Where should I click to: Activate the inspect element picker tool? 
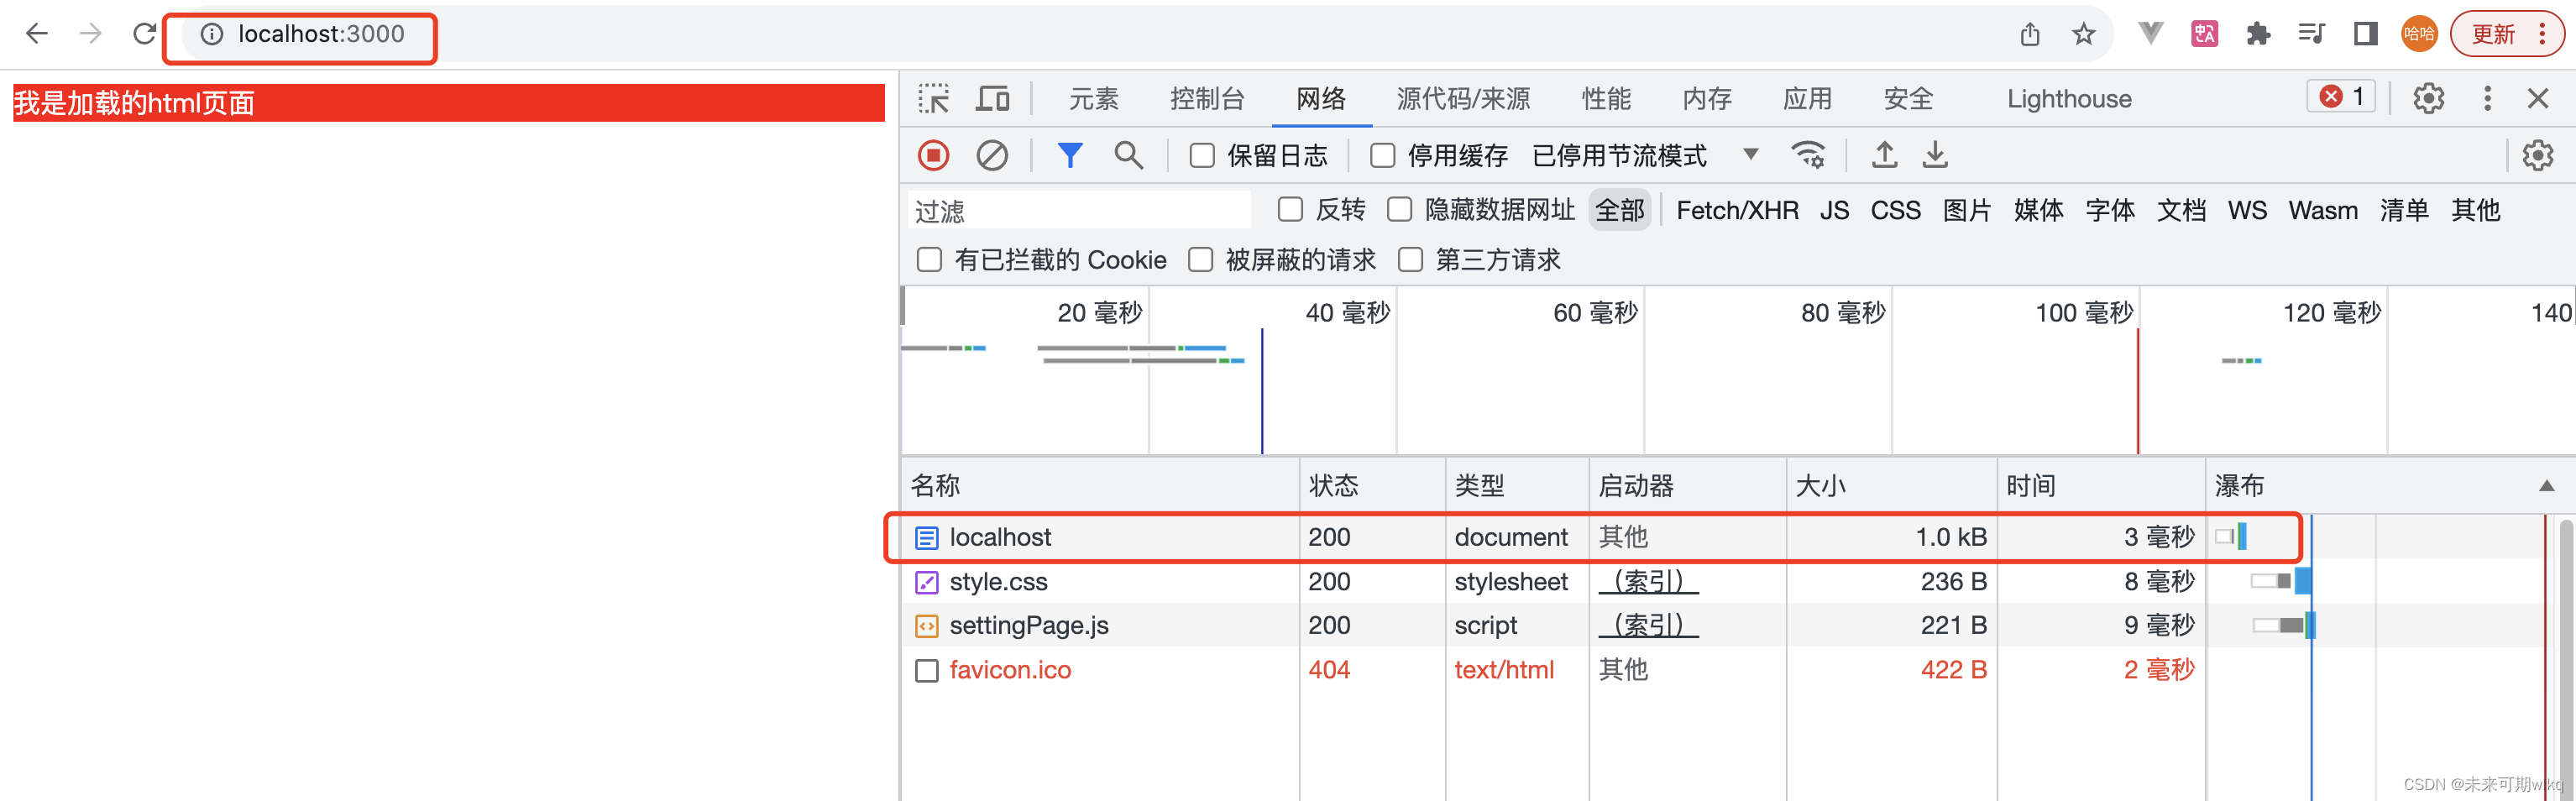934,98
